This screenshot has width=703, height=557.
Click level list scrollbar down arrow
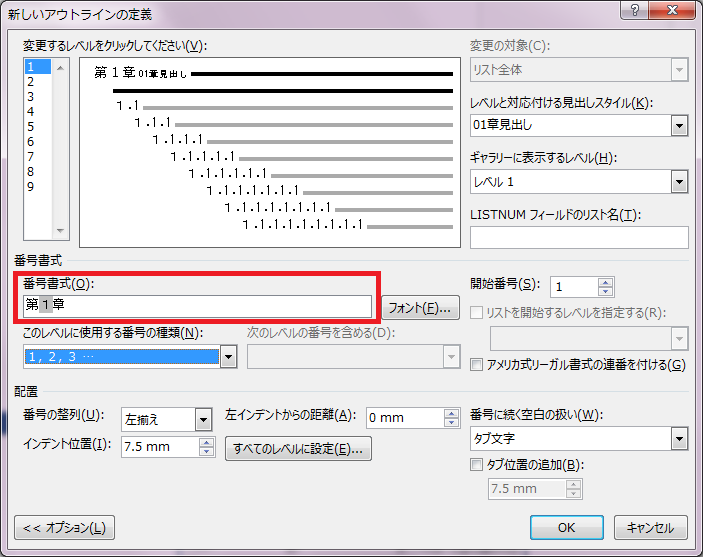[61, 231]
